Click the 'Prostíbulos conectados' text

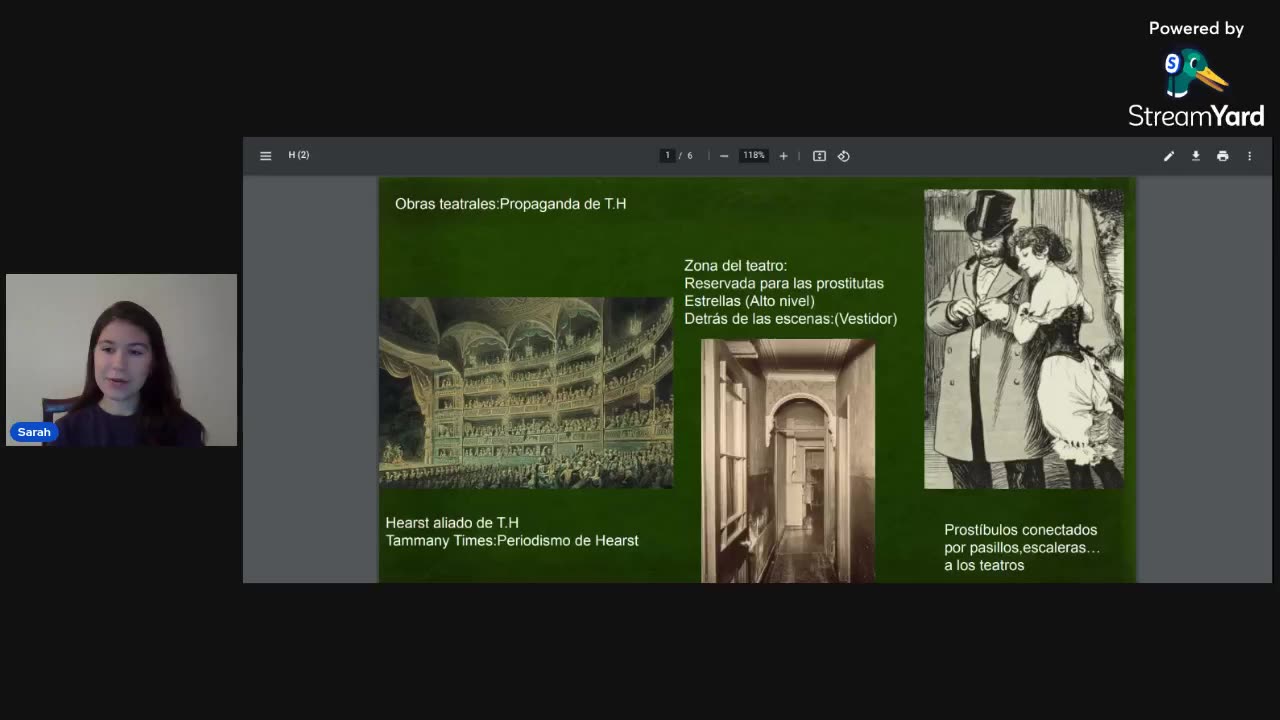(1020, 530)
